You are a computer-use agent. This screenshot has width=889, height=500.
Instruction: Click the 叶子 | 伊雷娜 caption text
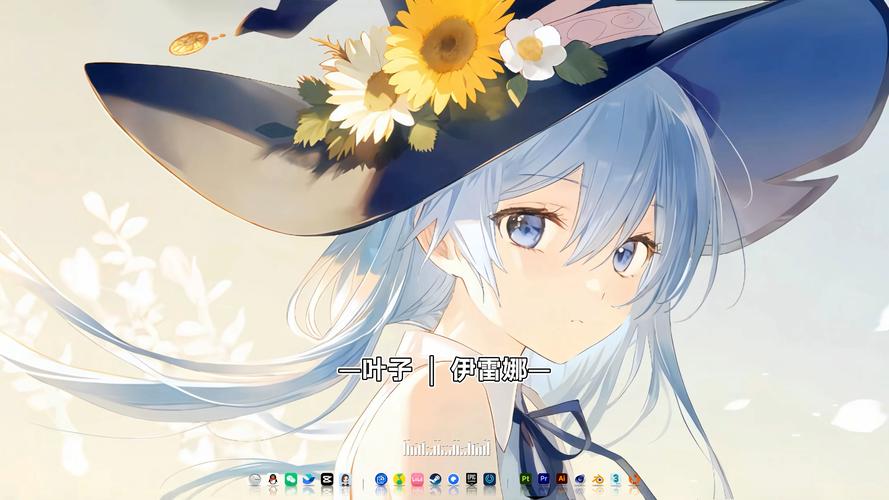(444, 371)
